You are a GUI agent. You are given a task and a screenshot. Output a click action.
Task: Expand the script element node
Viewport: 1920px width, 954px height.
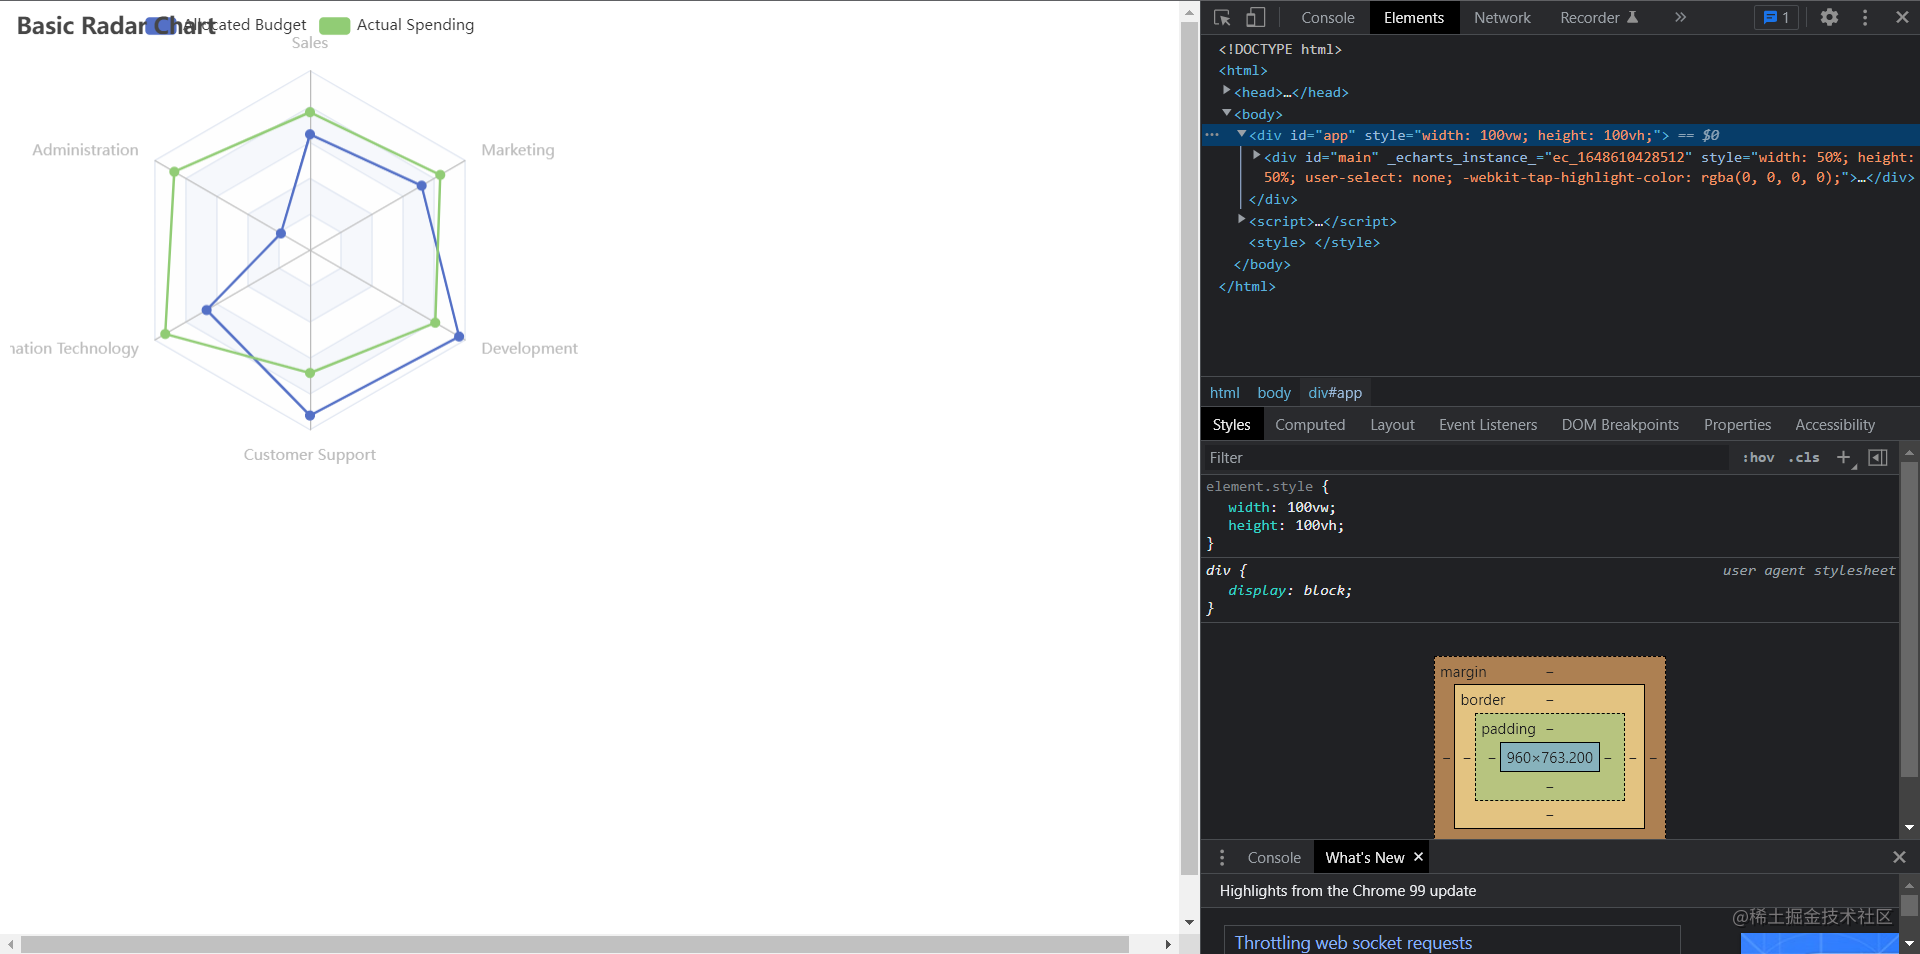(1242, 221)
